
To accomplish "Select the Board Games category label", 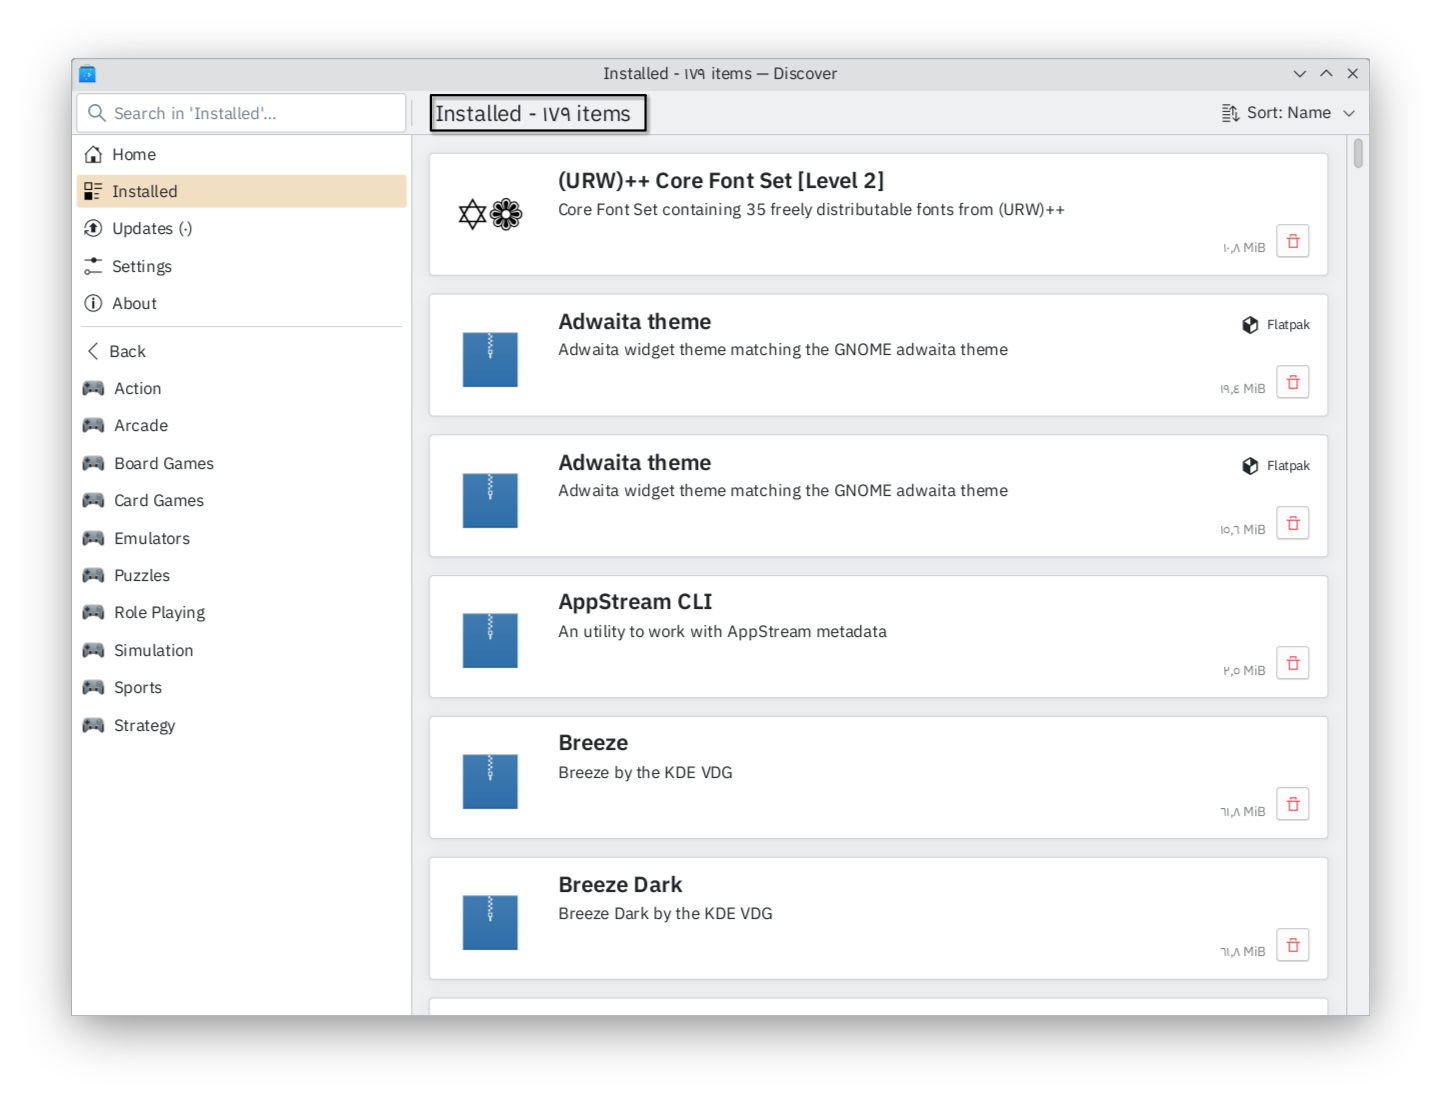I will [x=164, y=463].
